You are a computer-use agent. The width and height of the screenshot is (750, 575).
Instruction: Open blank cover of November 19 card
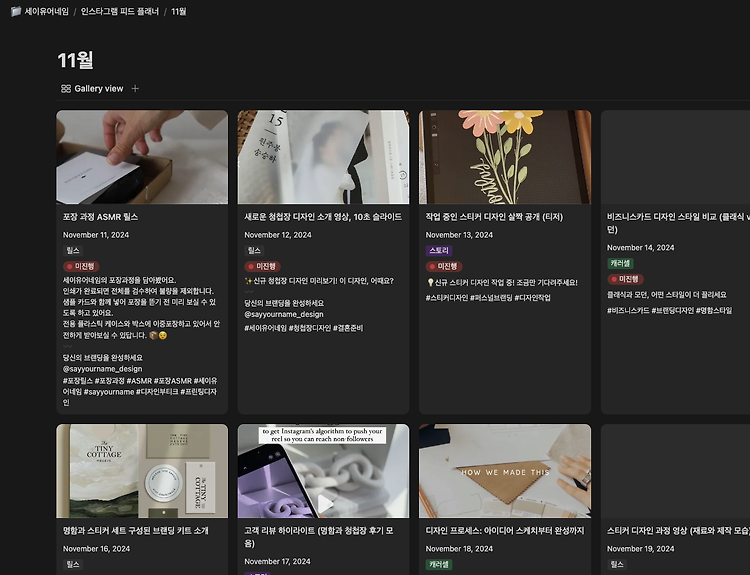(x=675, y=471)
